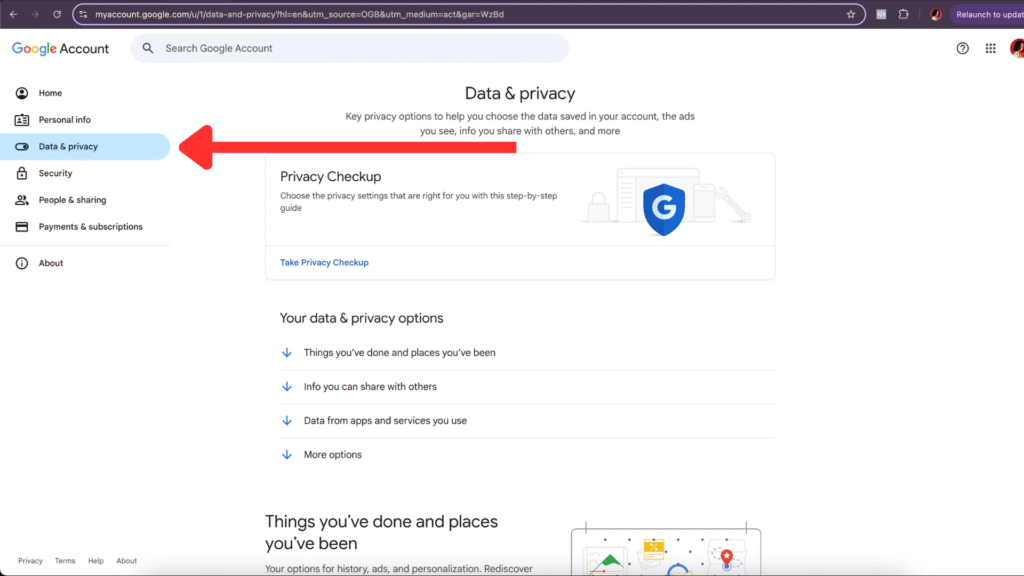The image size is (1024, 576).
Task: Click the search magnifier icon
Action: [x=148, y=48]
